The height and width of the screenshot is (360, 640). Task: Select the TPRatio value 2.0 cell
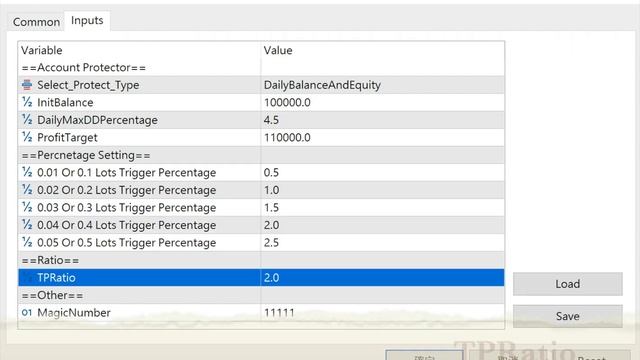click(382, 278)
